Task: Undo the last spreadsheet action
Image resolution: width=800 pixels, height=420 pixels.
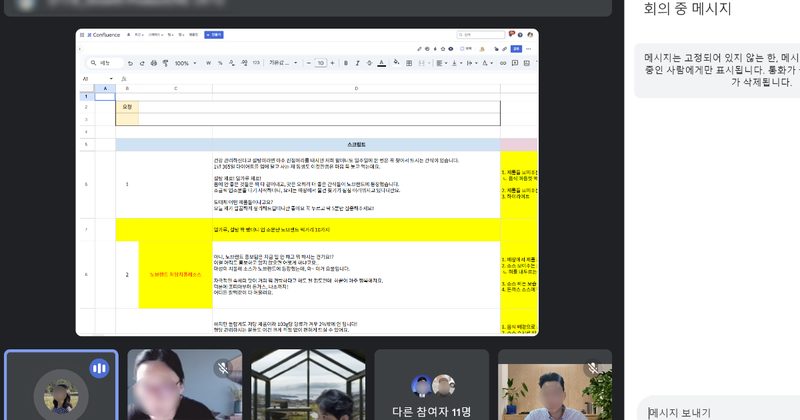Action: [131, 63]
